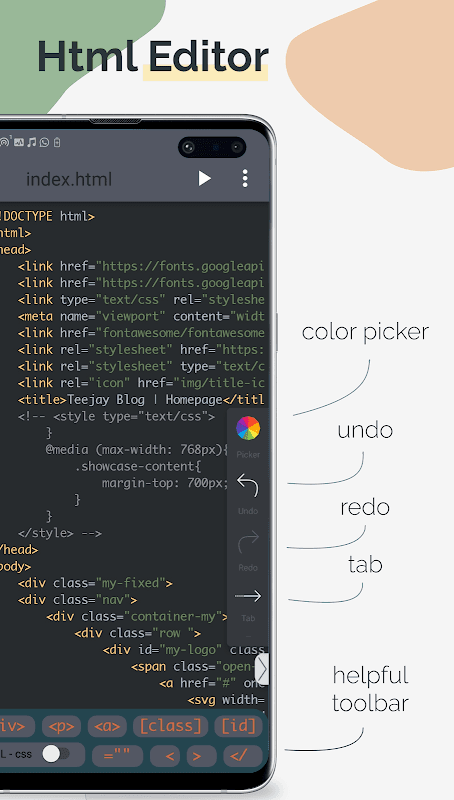The image size is (454, 800).
Task: Open the three-dot overflow menu
Action: pyautogui.click(x=245, y=178)
